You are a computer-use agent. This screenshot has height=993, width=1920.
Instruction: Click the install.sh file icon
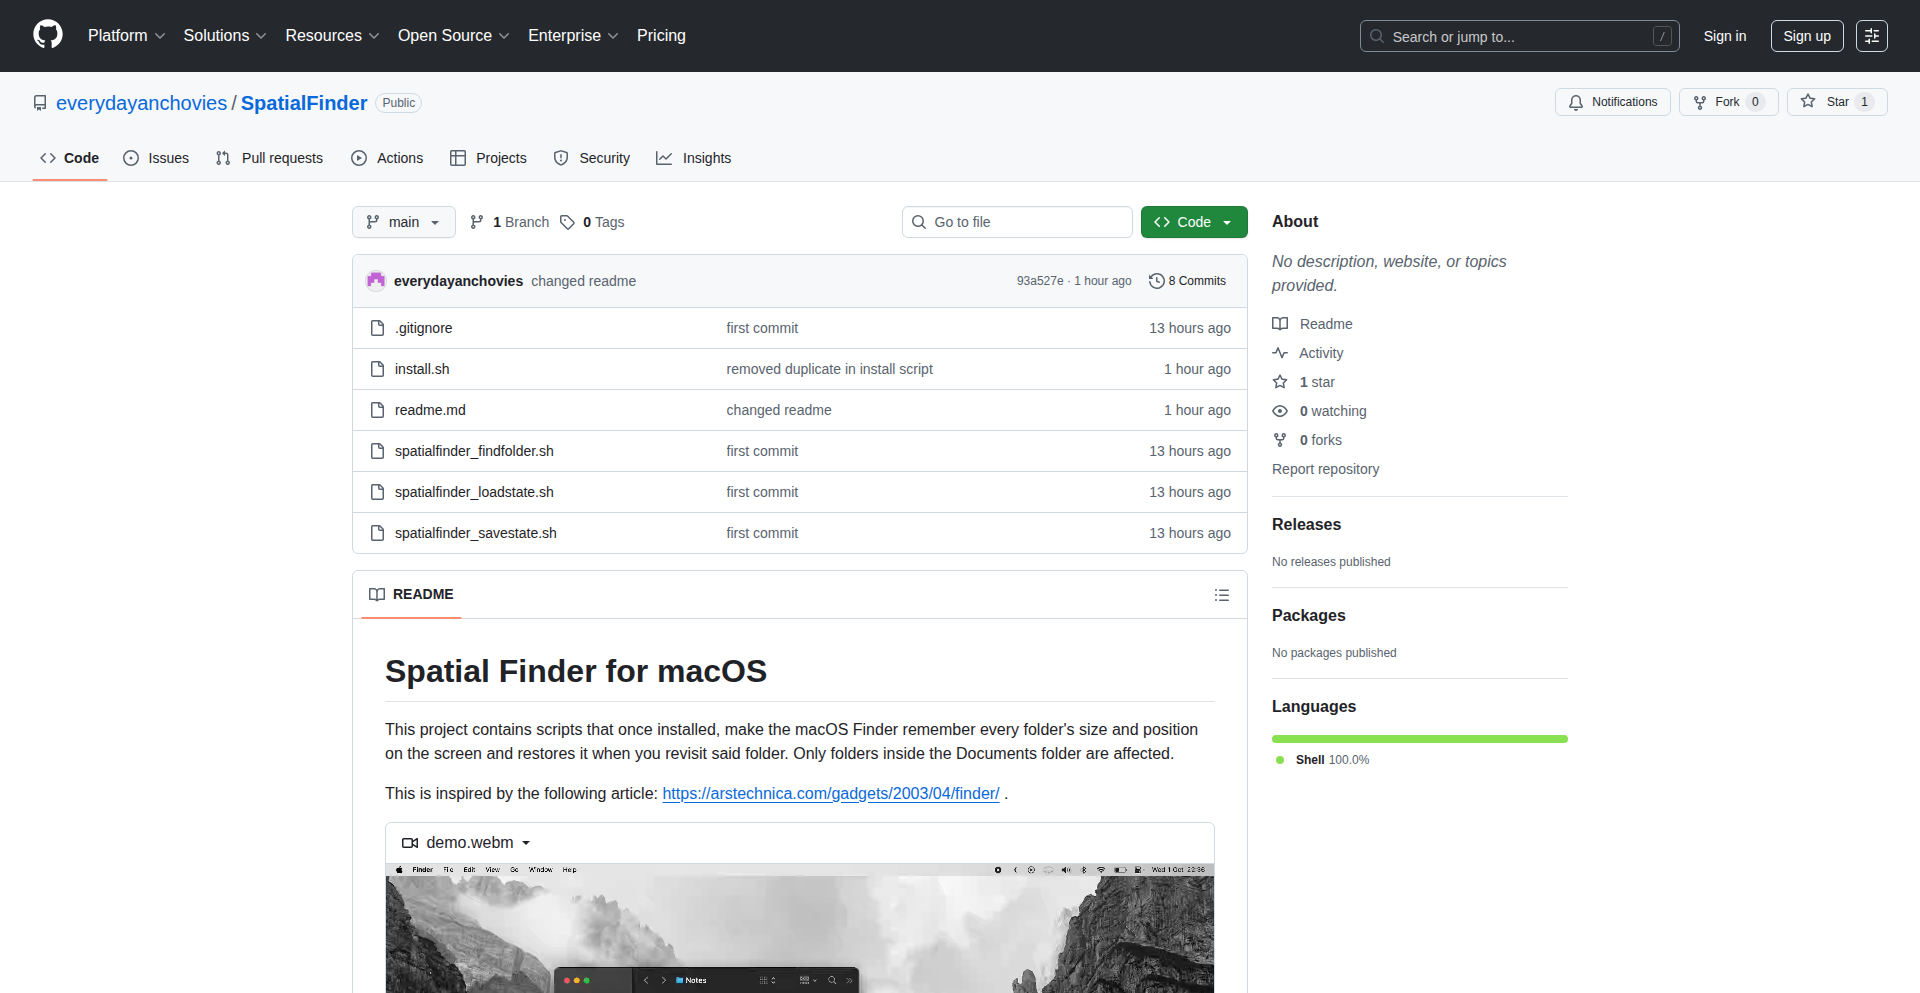[x=377, y=369]
